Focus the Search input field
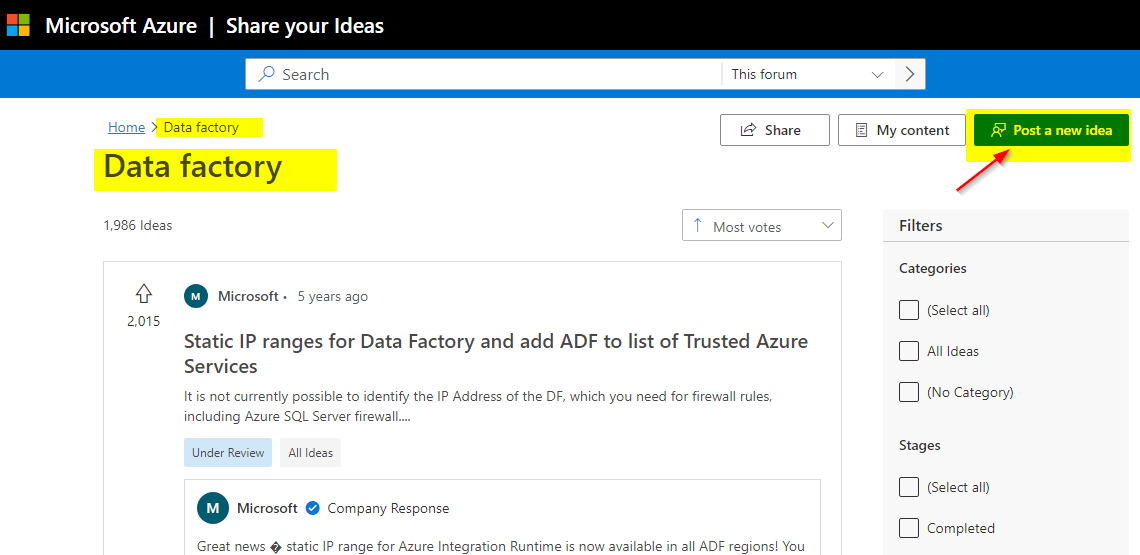 point(483,74)
